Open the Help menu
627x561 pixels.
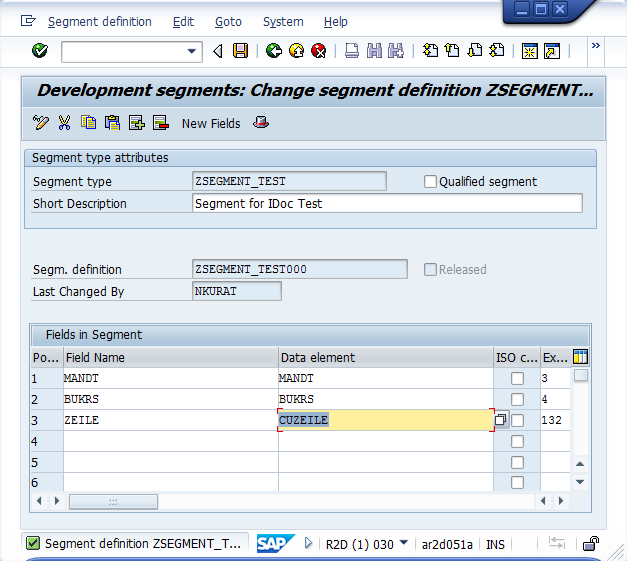[335, 22]
